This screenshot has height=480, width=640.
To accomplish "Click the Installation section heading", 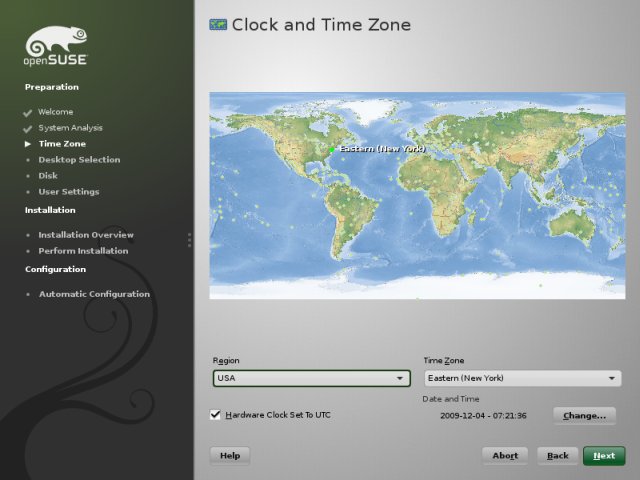I will coord(50,210).
